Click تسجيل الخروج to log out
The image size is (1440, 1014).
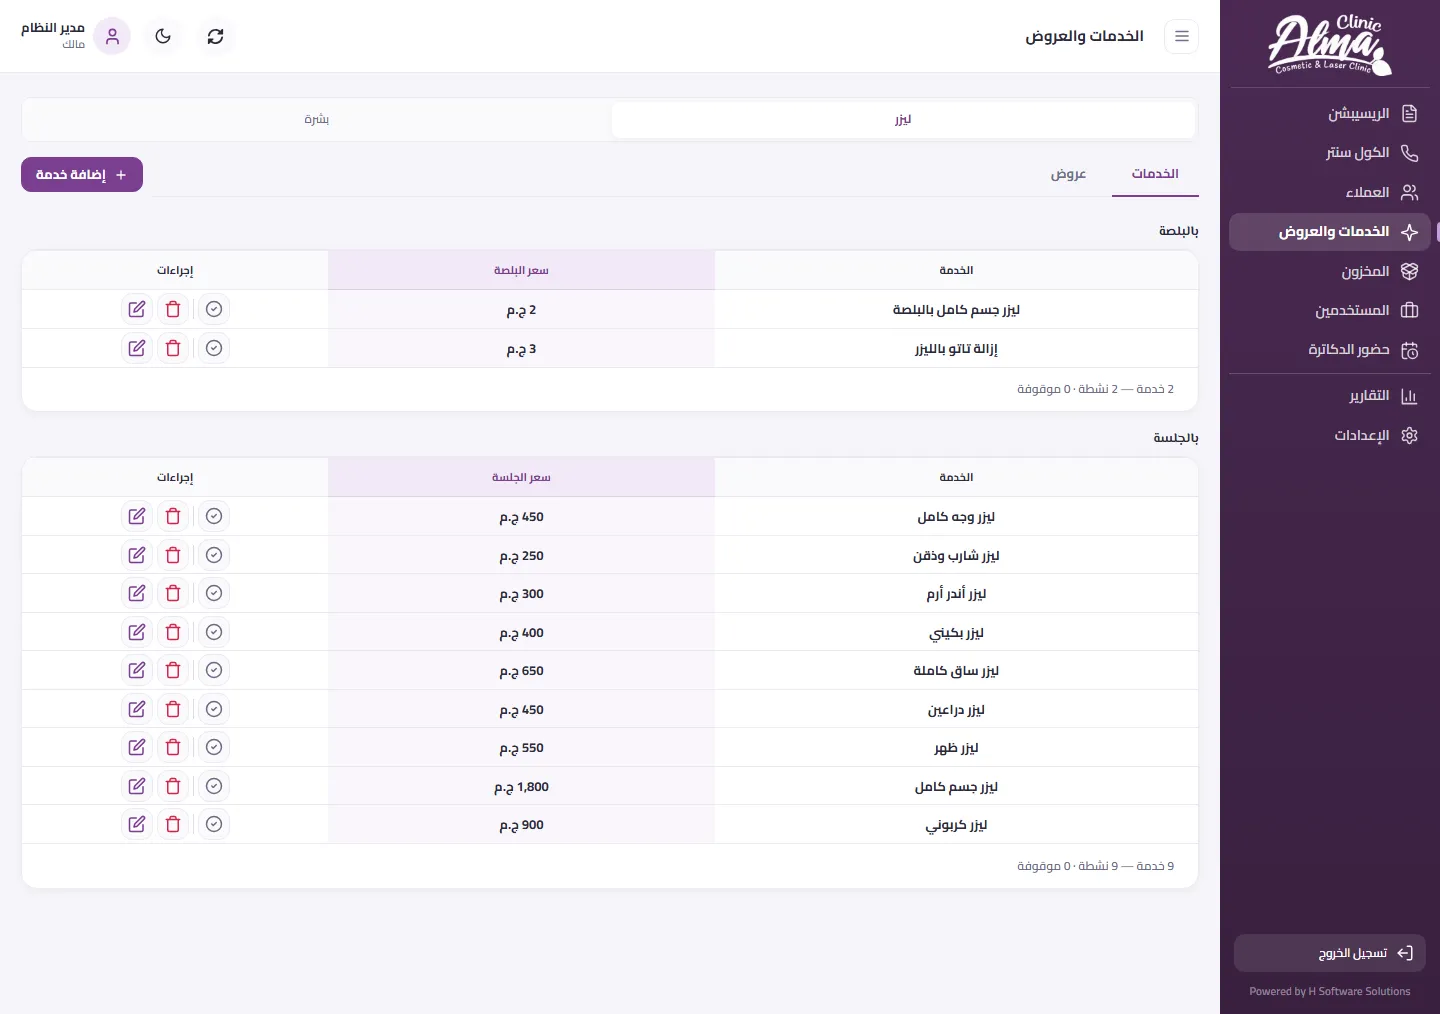pos(1330,953)
